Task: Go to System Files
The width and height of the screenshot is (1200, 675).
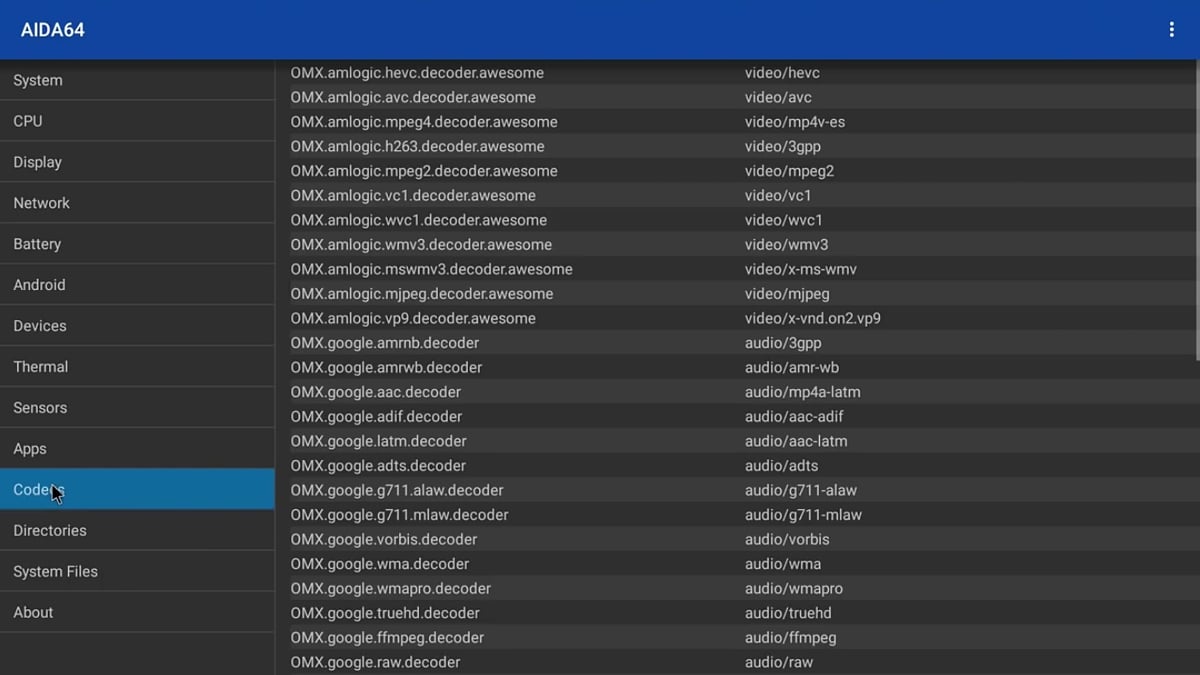Action: pos(56,572)
